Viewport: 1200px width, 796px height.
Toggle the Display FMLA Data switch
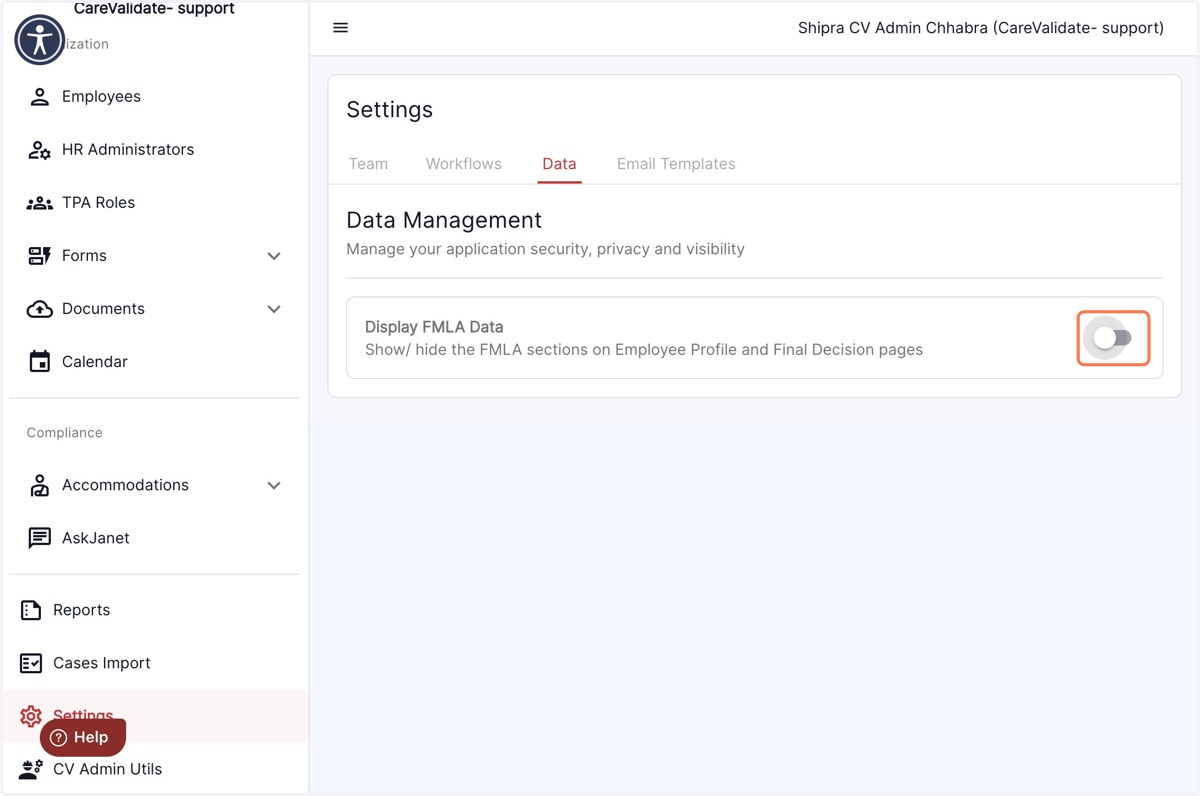coord(1113,338)
